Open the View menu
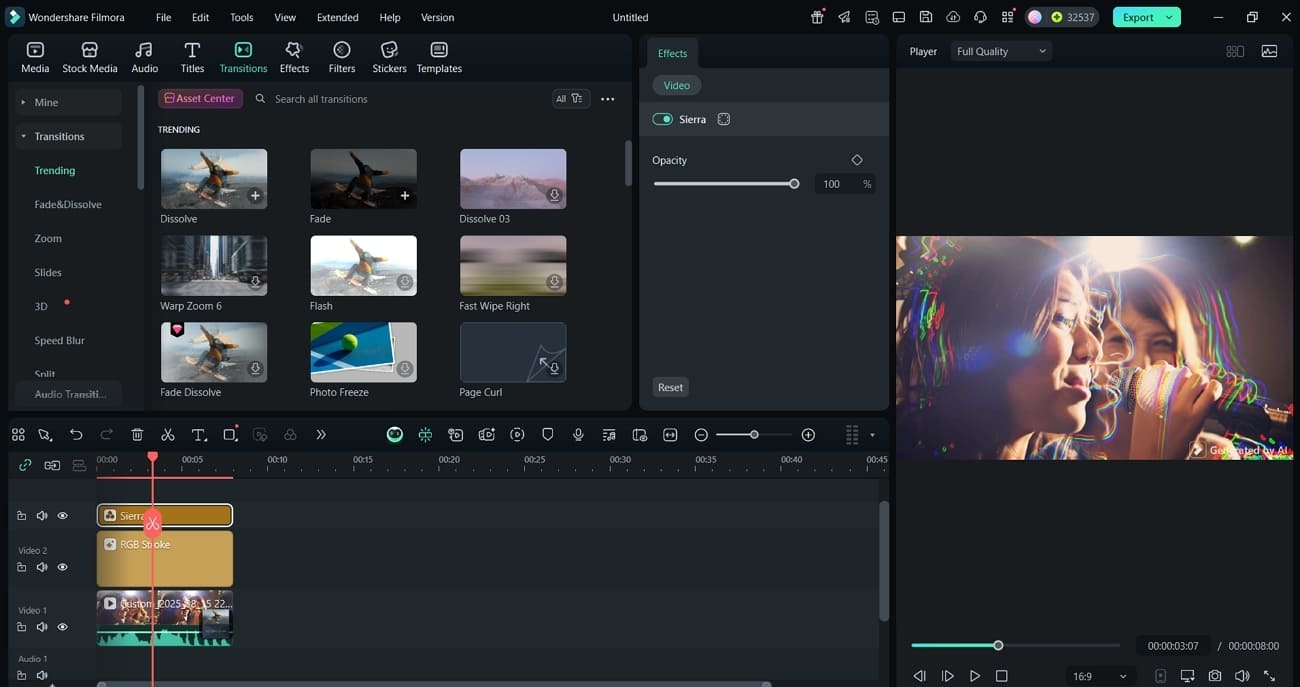 point(285,17)
